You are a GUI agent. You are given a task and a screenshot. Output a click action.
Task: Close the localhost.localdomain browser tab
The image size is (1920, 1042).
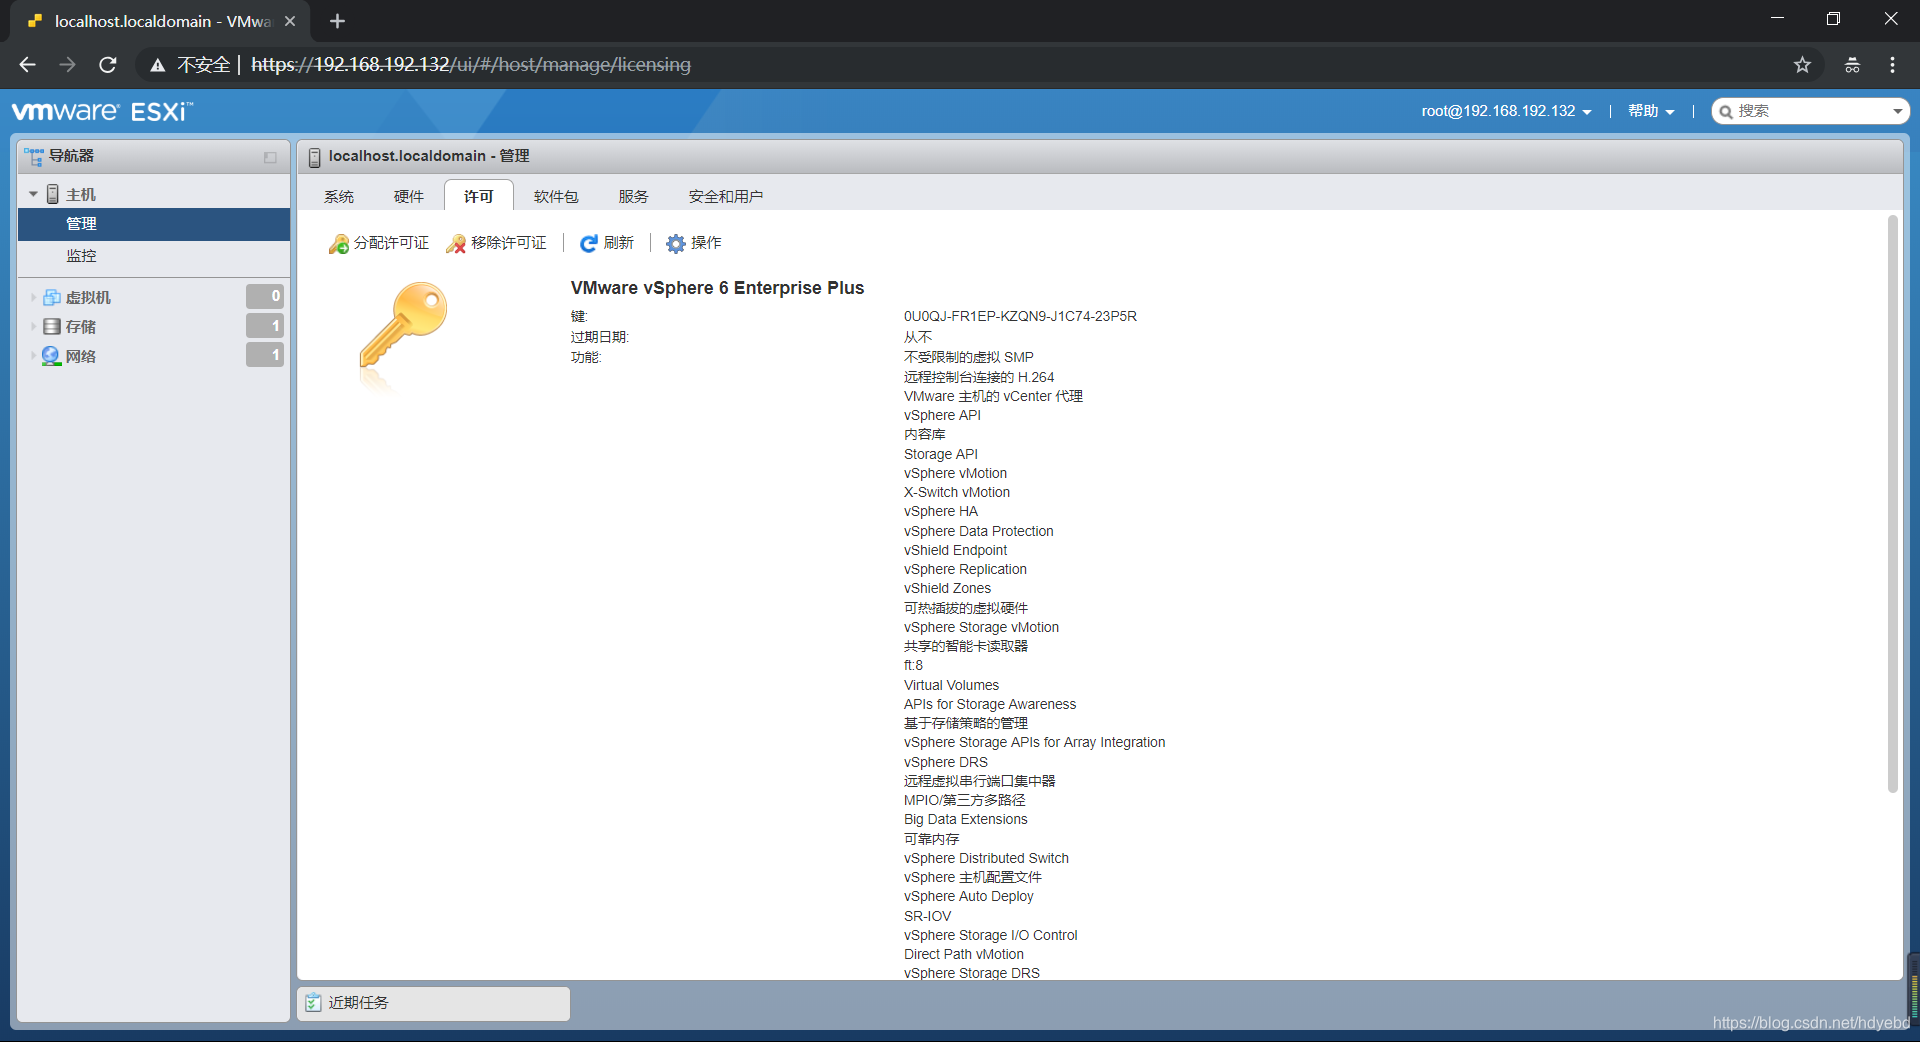click(290, 21)
